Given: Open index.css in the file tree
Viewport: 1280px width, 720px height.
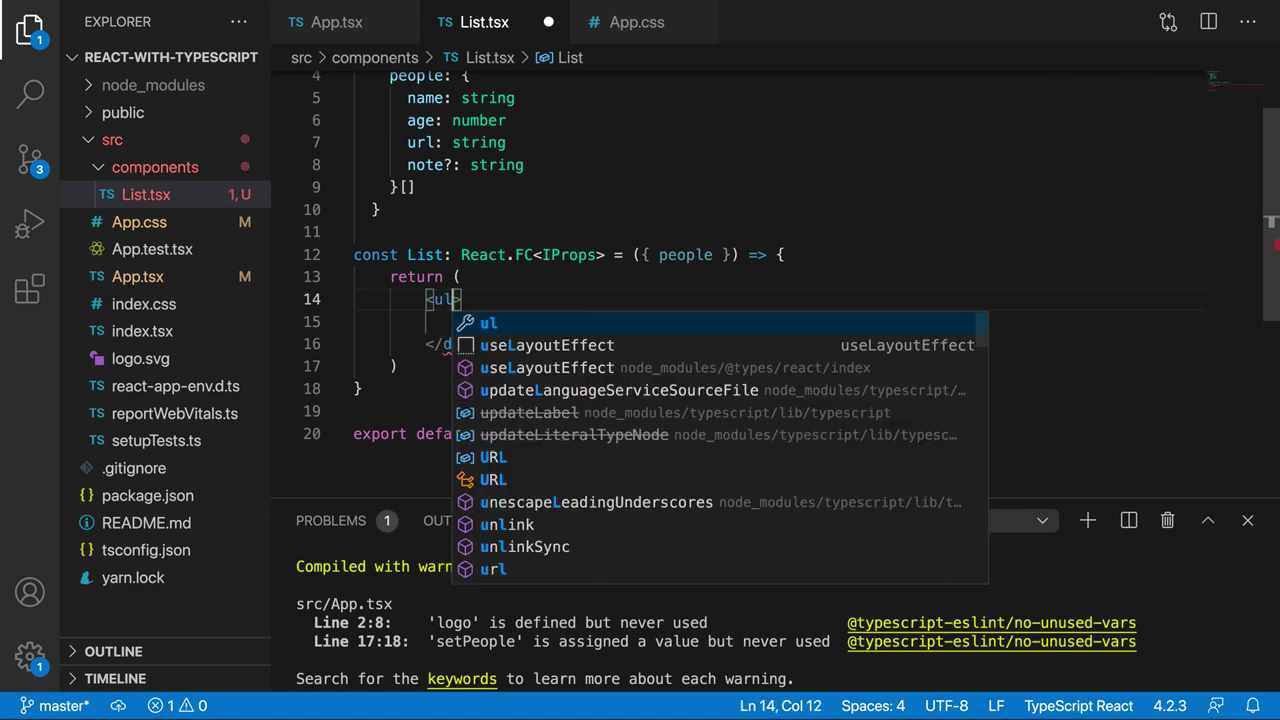Looking at the screenshot, I should [x=165, y=304].
